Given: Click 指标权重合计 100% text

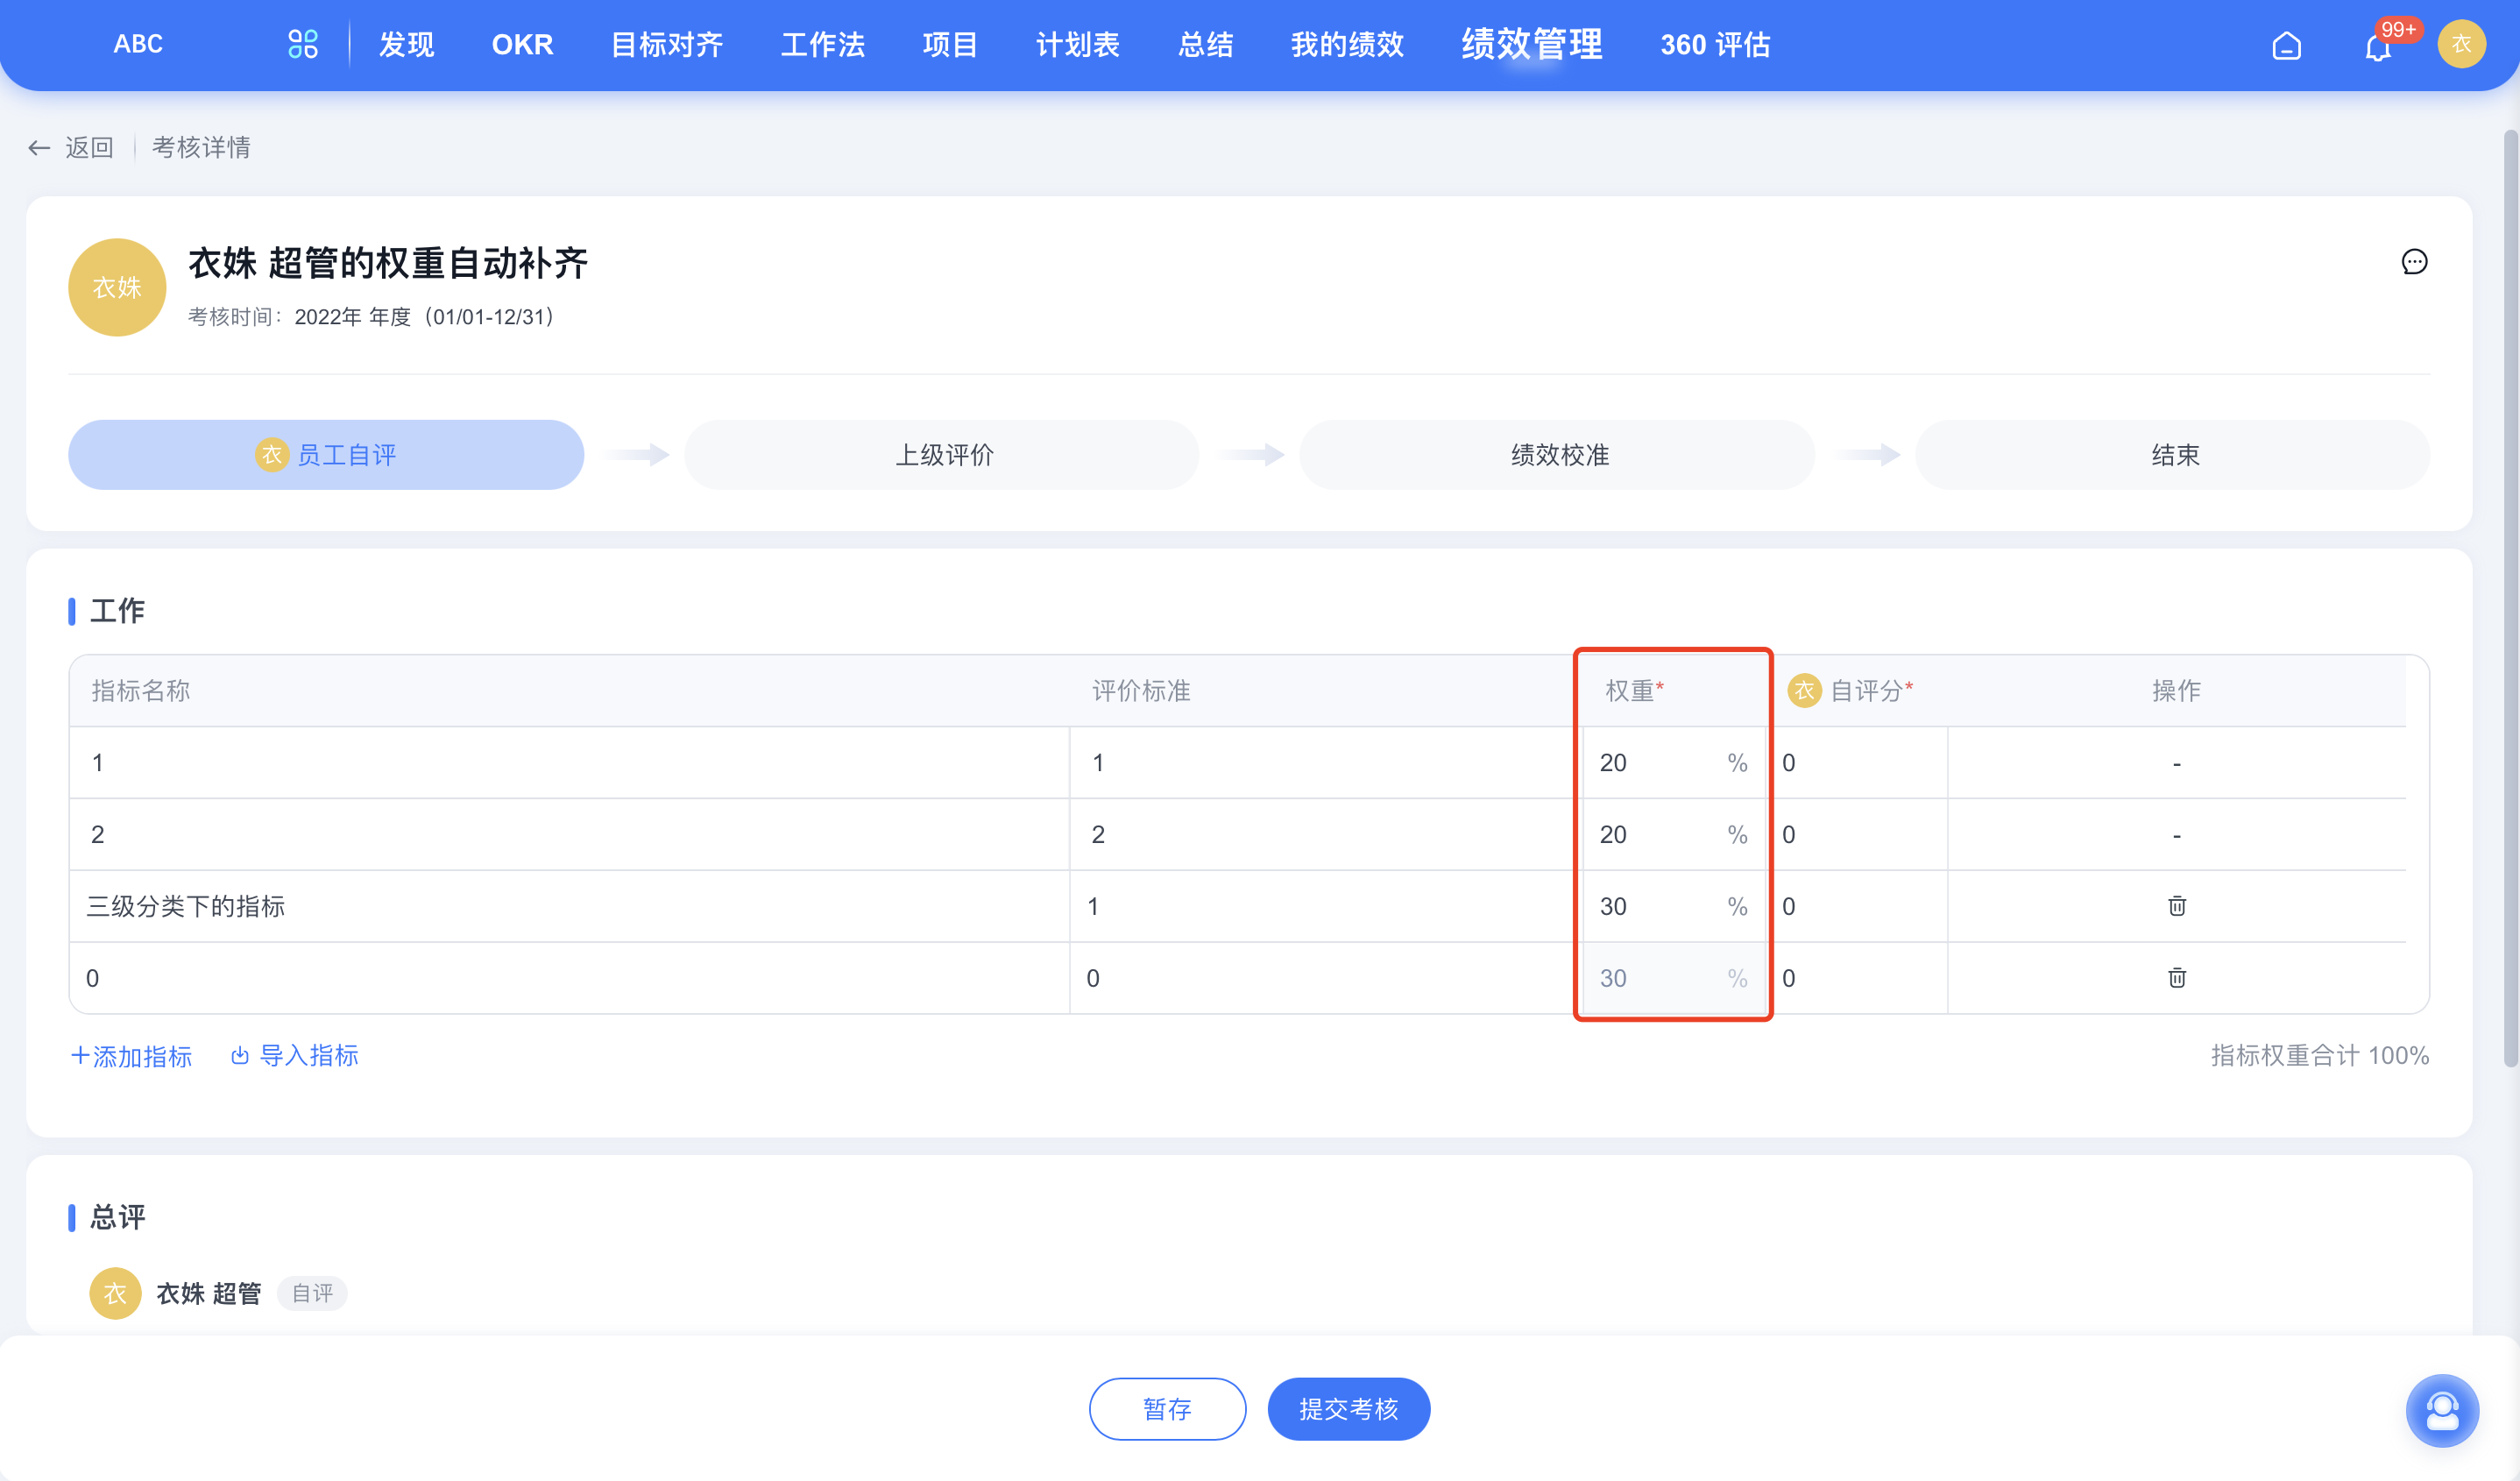Looking at the screenshot, I should [2319, 1056].
